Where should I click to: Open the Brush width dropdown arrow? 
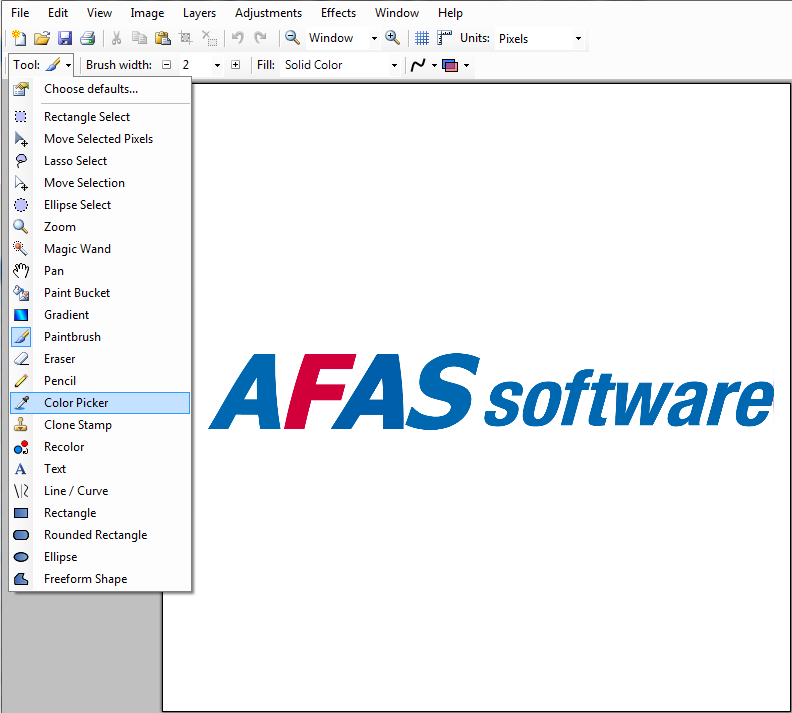pos(217,65)
